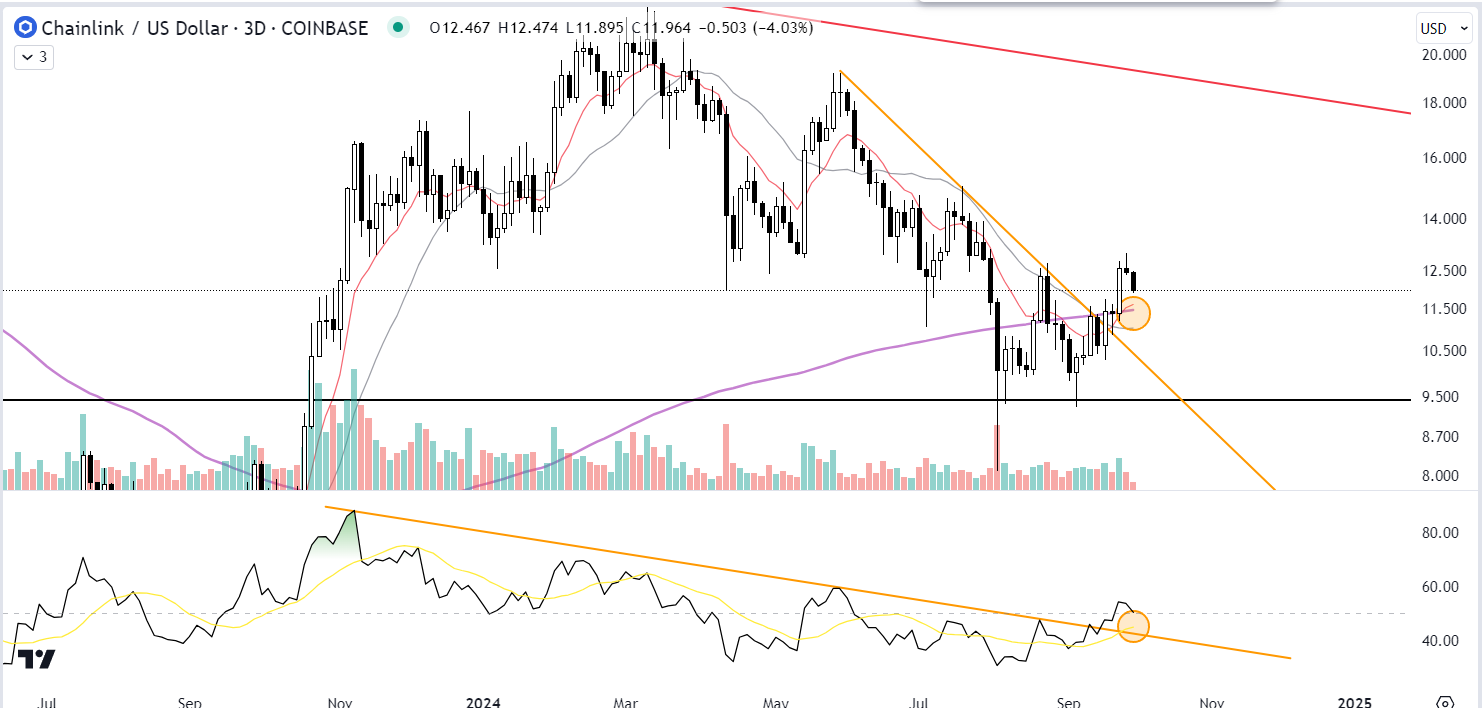Click the low value L11.895
This screenshot has width=1482, height=708.
coord(595,28)
